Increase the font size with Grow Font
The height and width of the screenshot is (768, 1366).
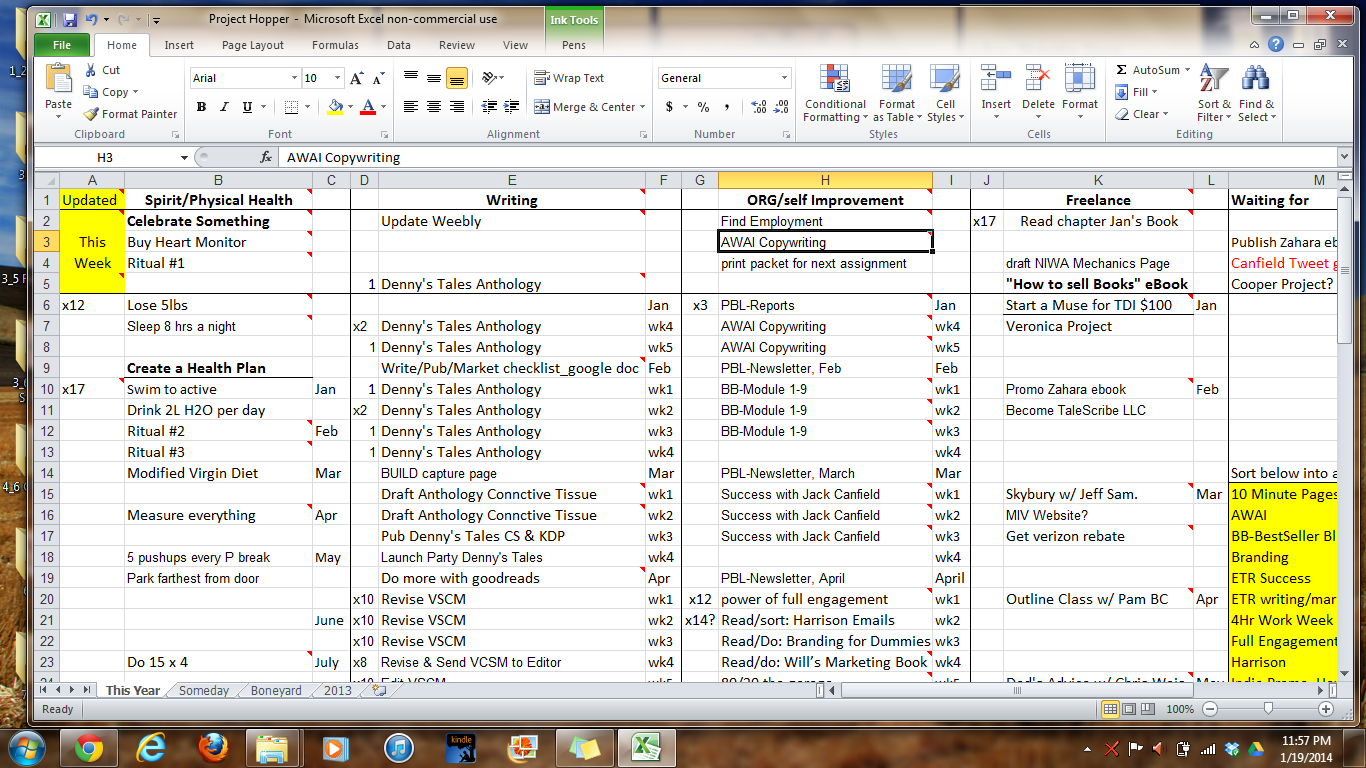(357, 78)
